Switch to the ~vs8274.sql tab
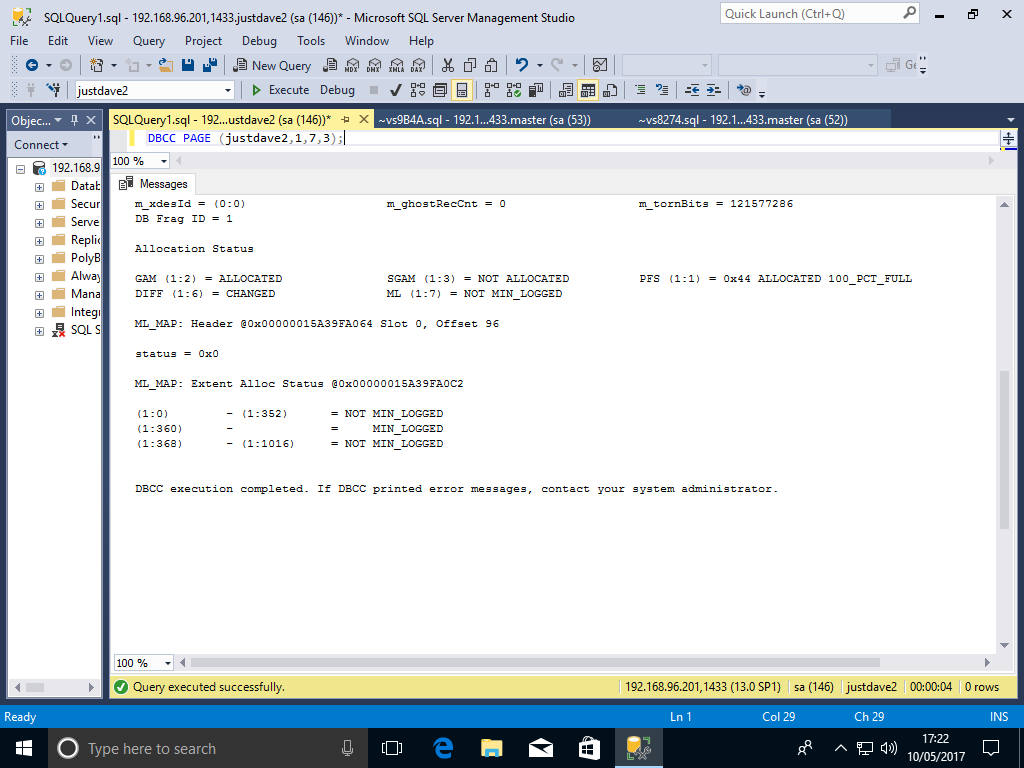This screenshot has height=768, width=1024. click(742, 119)
